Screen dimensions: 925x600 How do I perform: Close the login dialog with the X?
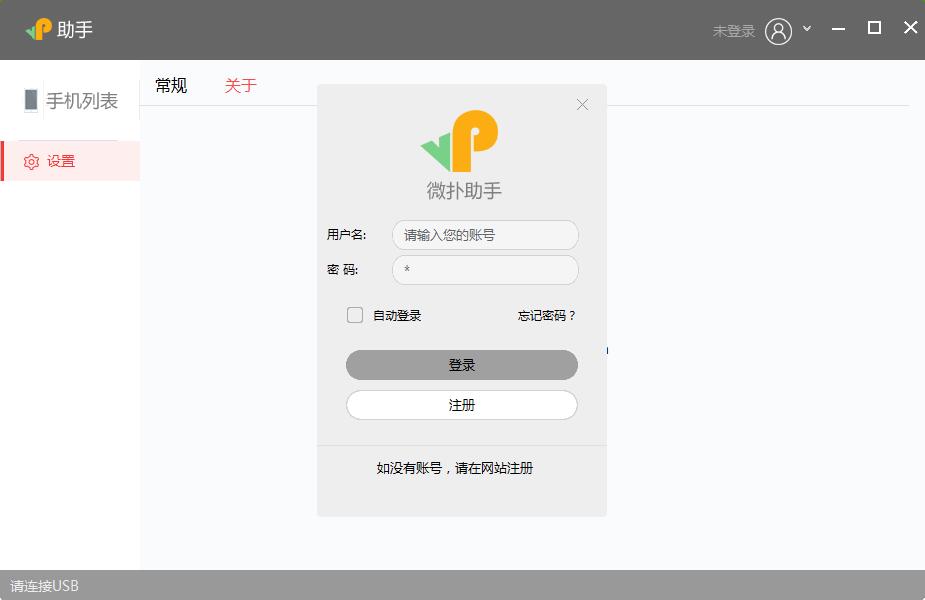tap(582, 104)
